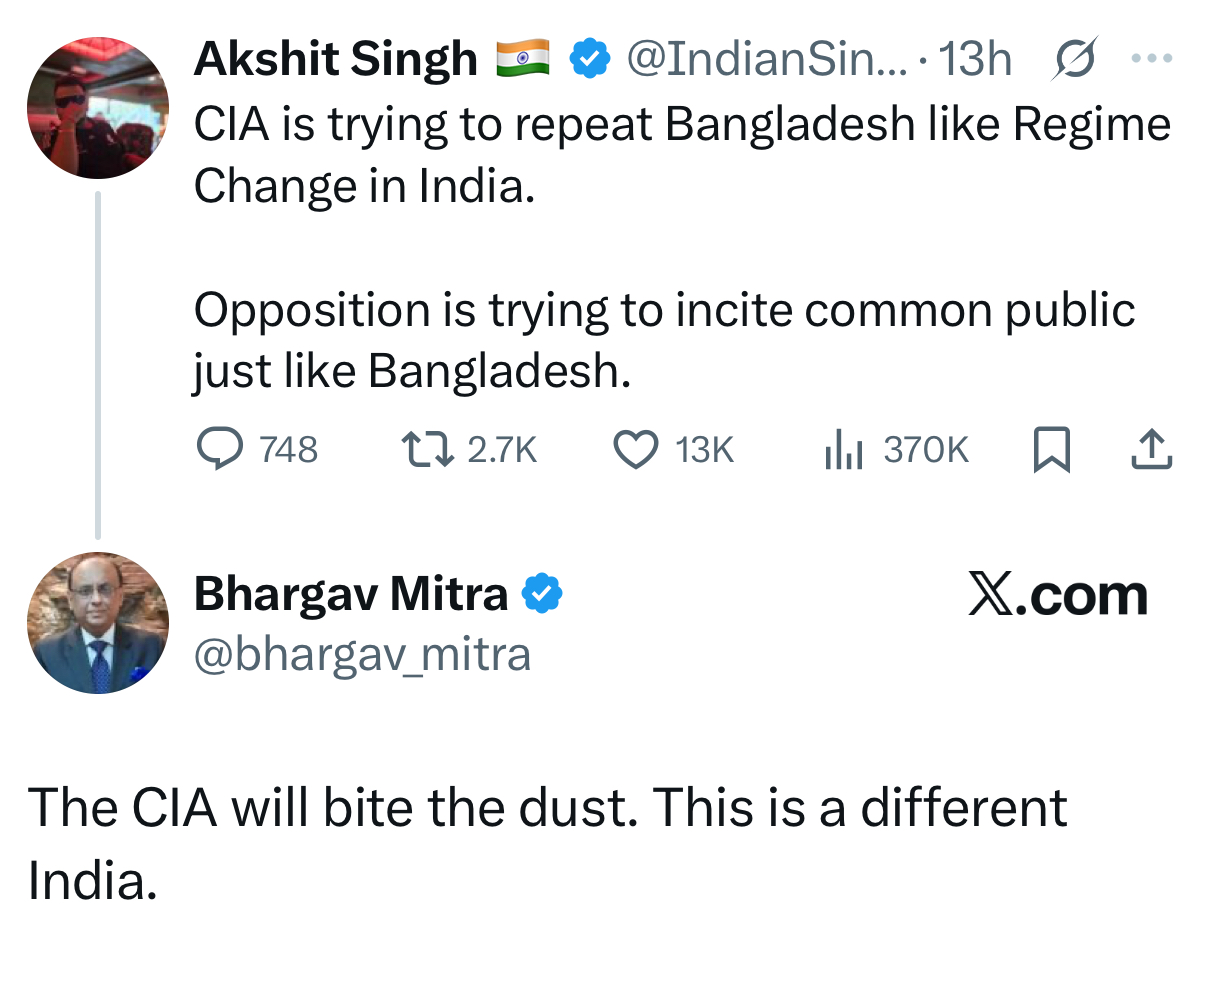View analytics bar chart icon for 370K views
Viewport: 1206px width, 982px height.
[843, 449]
